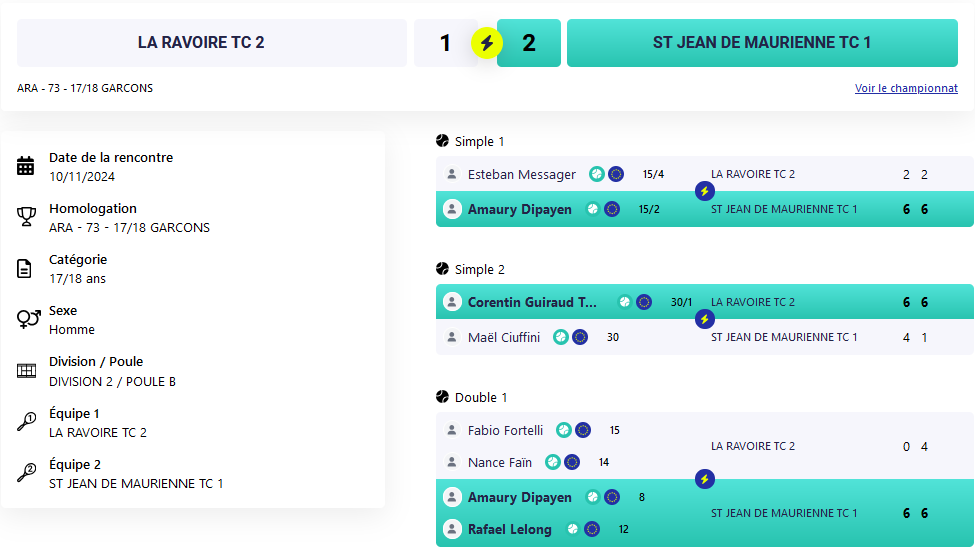Click the lightning badge in Simple 1
This screenshot has height=549, width=975.
click(x=705, y=191)
